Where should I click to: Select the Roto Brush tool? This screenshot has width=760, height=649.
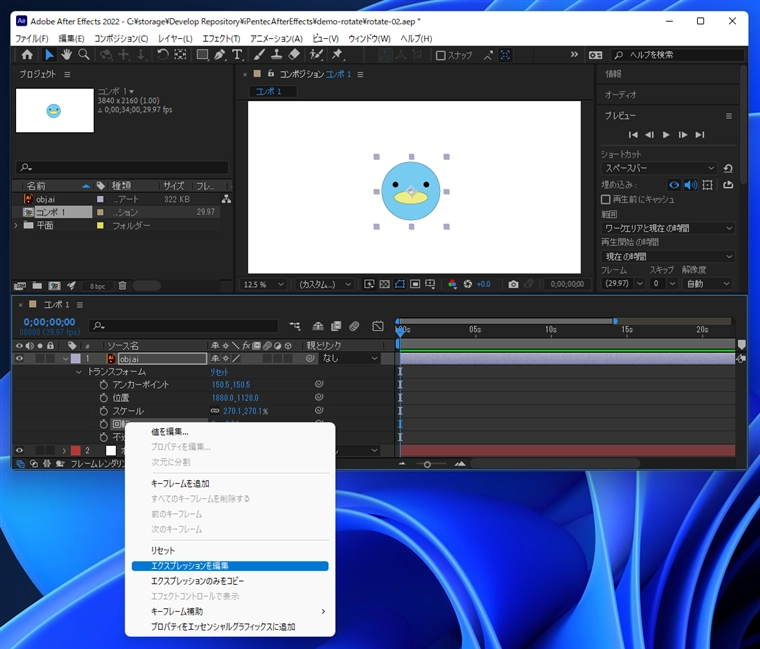pos(316,55)
